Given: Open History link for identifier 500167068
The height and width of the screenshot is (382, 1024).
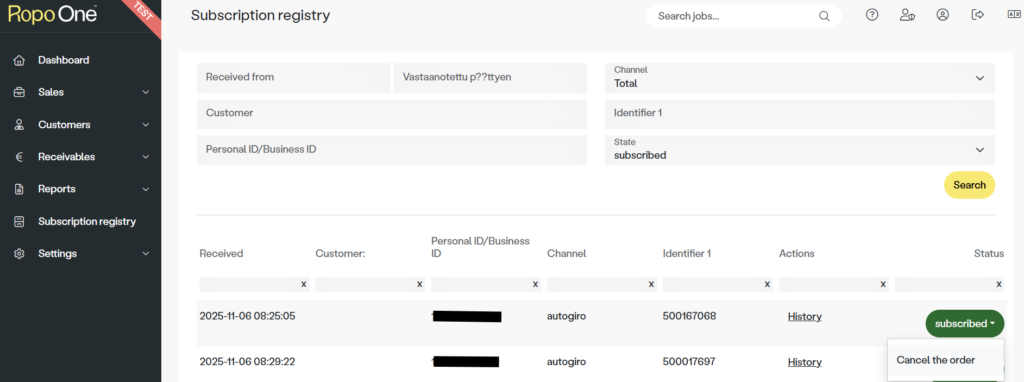Looking at the screenshot, I should coord(805,317).
